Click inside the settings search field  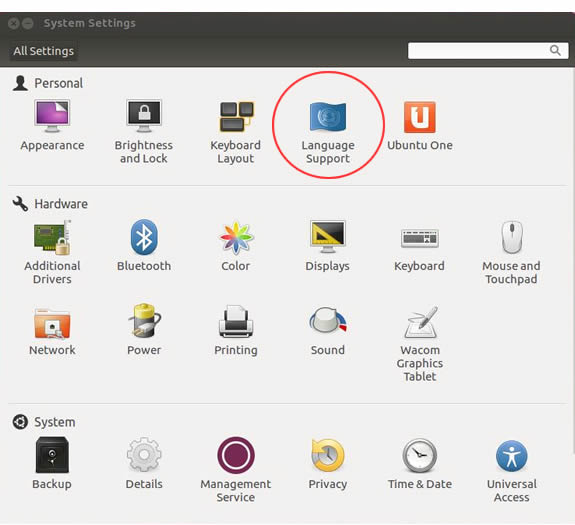[x=488, y=50]
